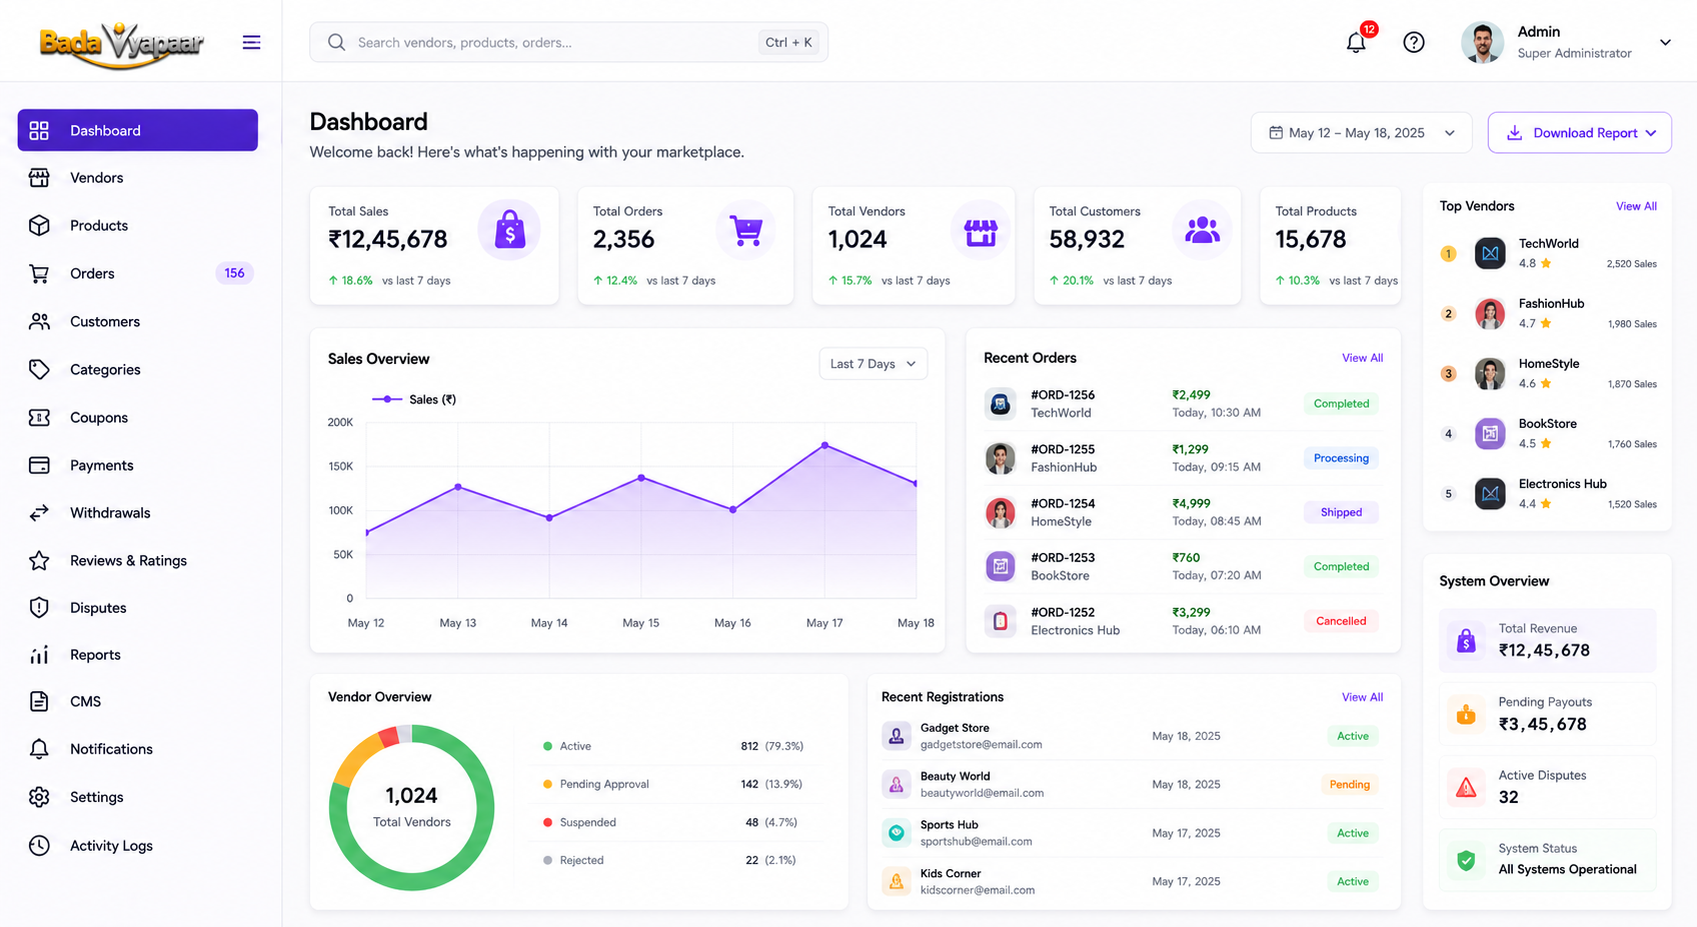Screen dimensions: 1697x927
Task: Click the Admin profile avatar
Action: tap(1482, 42)
